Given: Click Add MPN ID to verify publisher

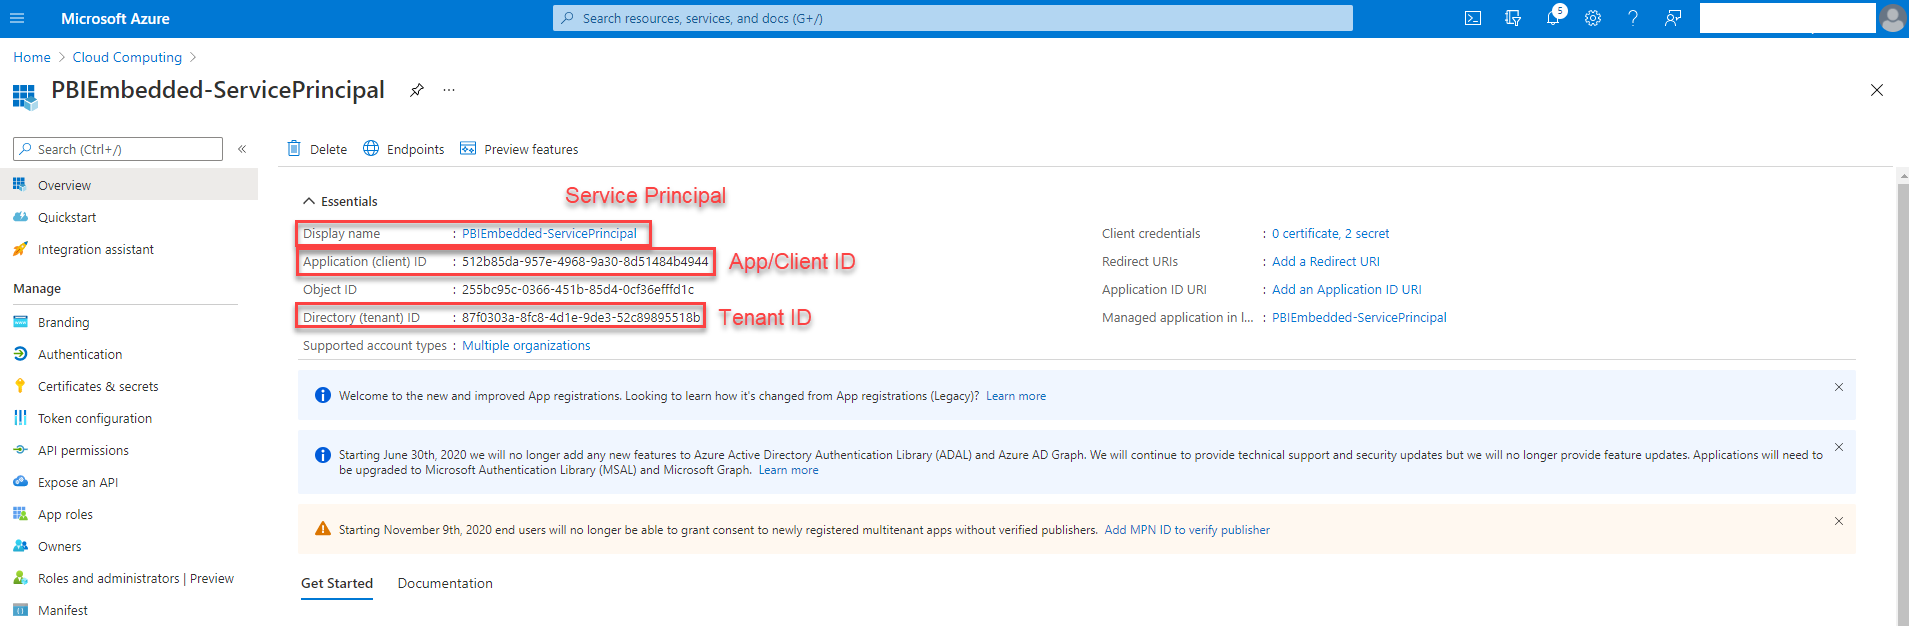Looking at the screenshot, I should pos(1187,530).
